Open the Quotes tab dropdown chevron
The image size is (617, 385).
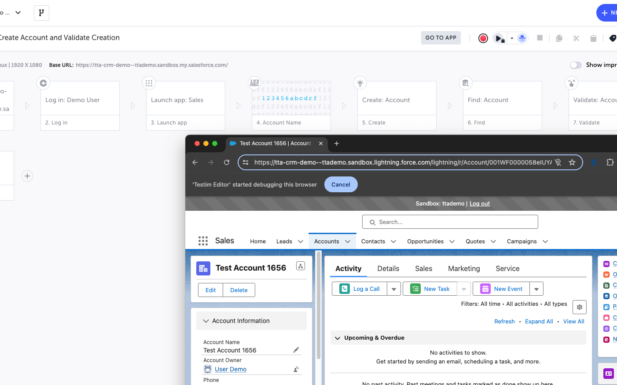(493, 241)
